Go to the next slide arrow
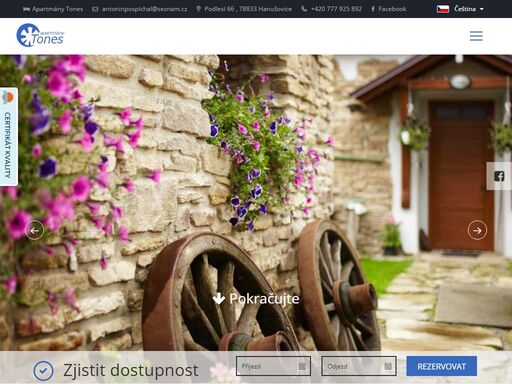Image resolution: width=512 pixels, height=384 pixels. click(x=477, y=230)
